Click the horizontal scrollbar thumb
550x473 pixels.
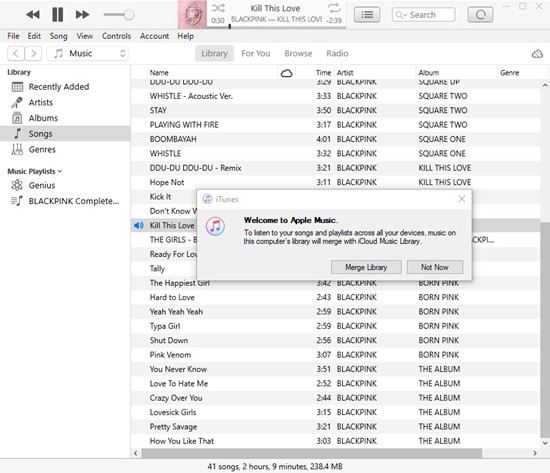[x=311, y=453]
